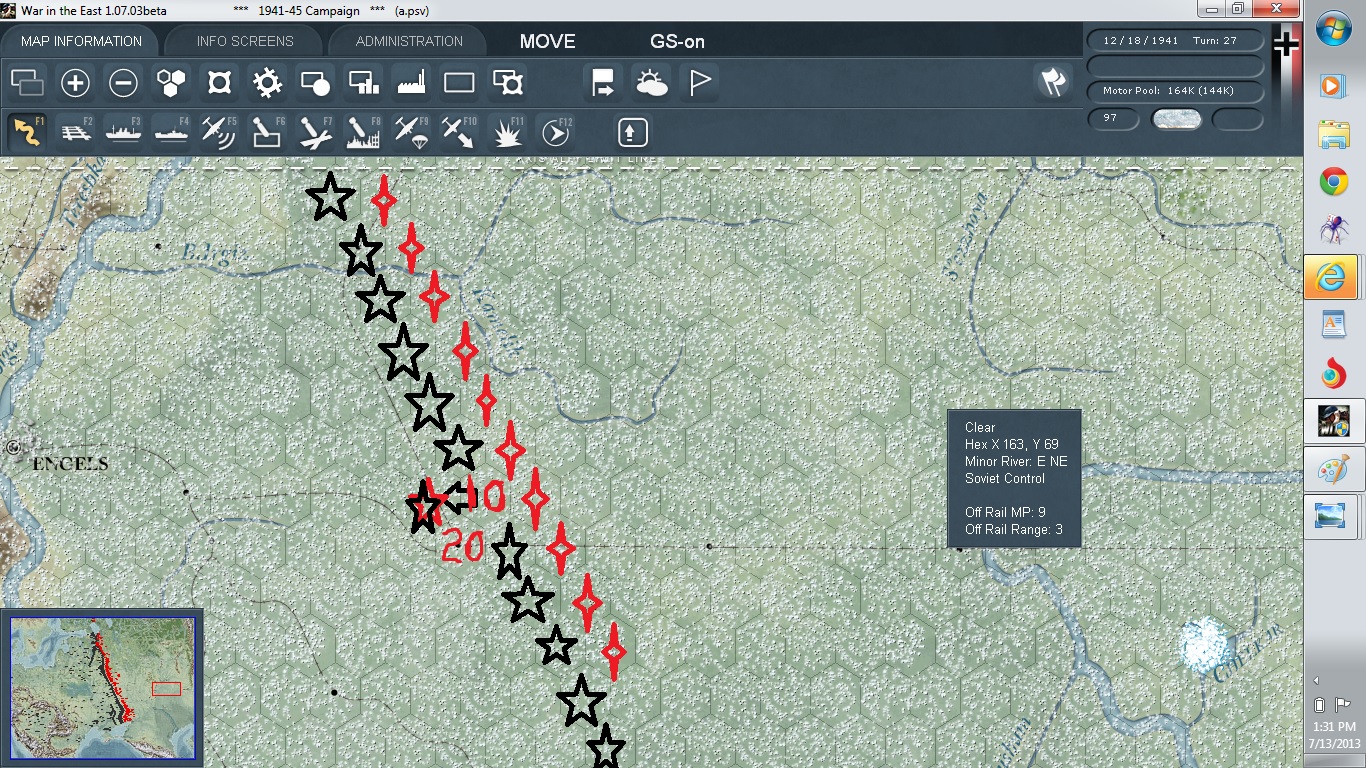Select the F6 ground bombing mode icon
The width and height of the screenshot is (1366, 768).
click(x=267, y=132)
